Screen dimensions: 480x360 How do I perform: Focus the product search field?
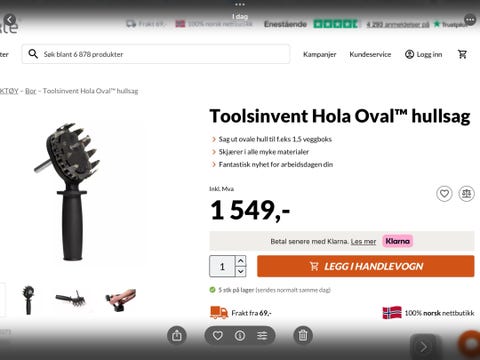156,54
